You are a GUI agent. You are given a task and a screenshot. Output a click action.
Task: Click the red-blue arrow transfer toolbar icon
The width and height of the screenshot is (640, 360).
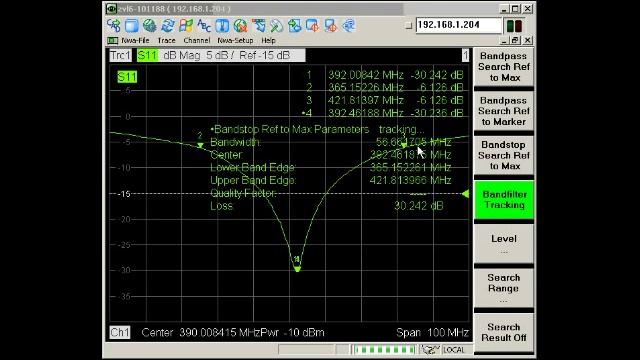258,25
